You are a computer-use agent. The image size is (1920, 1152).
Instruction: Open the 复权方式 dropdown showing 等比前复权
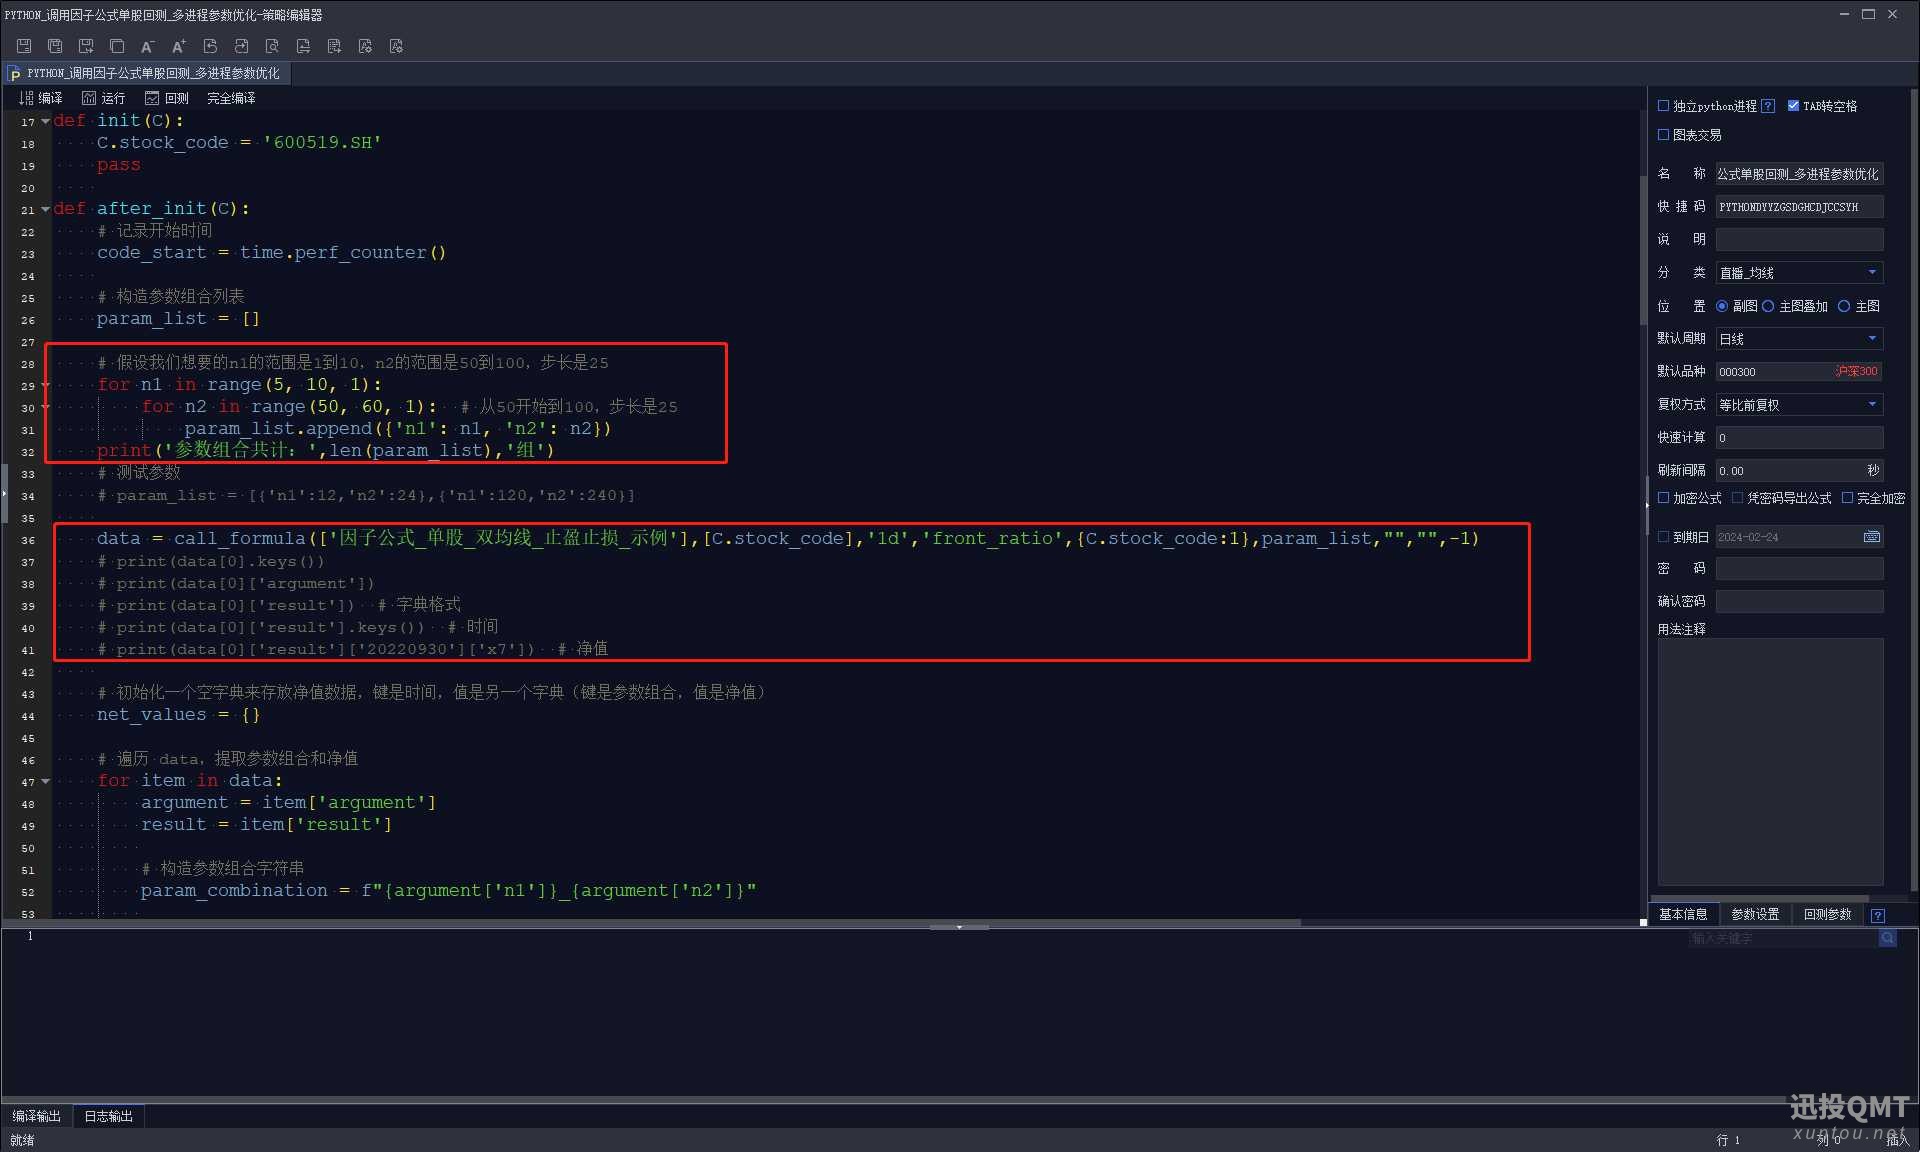tap(1799, 405)
